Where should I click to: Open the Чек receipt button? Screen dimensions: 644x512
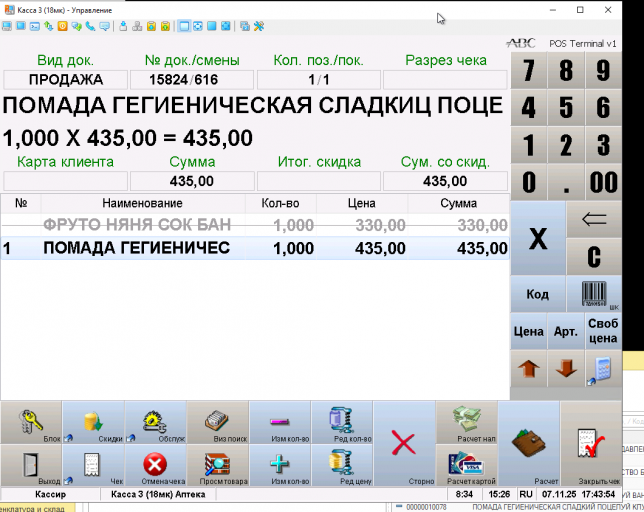coord(94,465)
